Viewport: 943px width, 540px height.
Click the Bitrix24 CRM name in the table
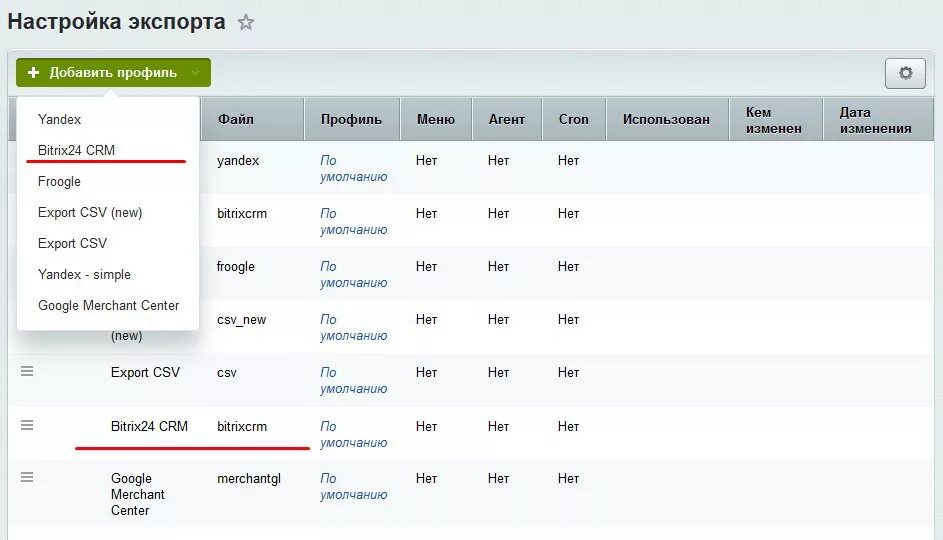pos(149,426)
